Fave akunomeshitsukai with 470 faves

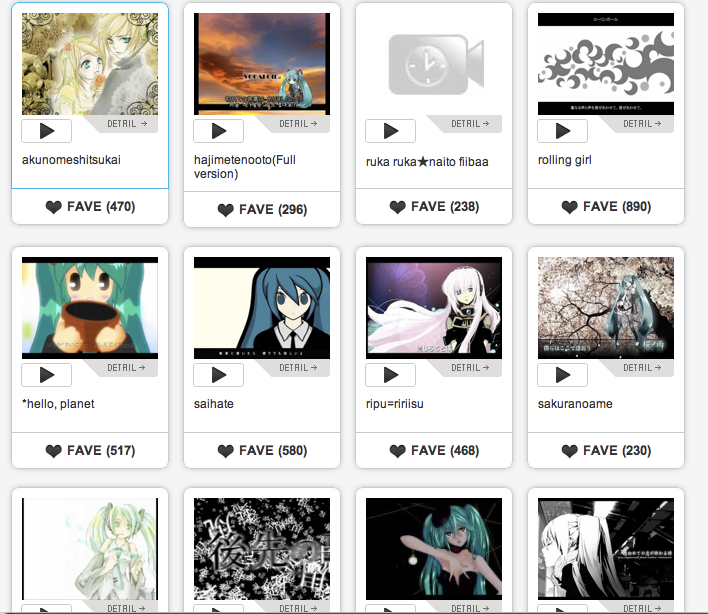(x=90, y=207)
